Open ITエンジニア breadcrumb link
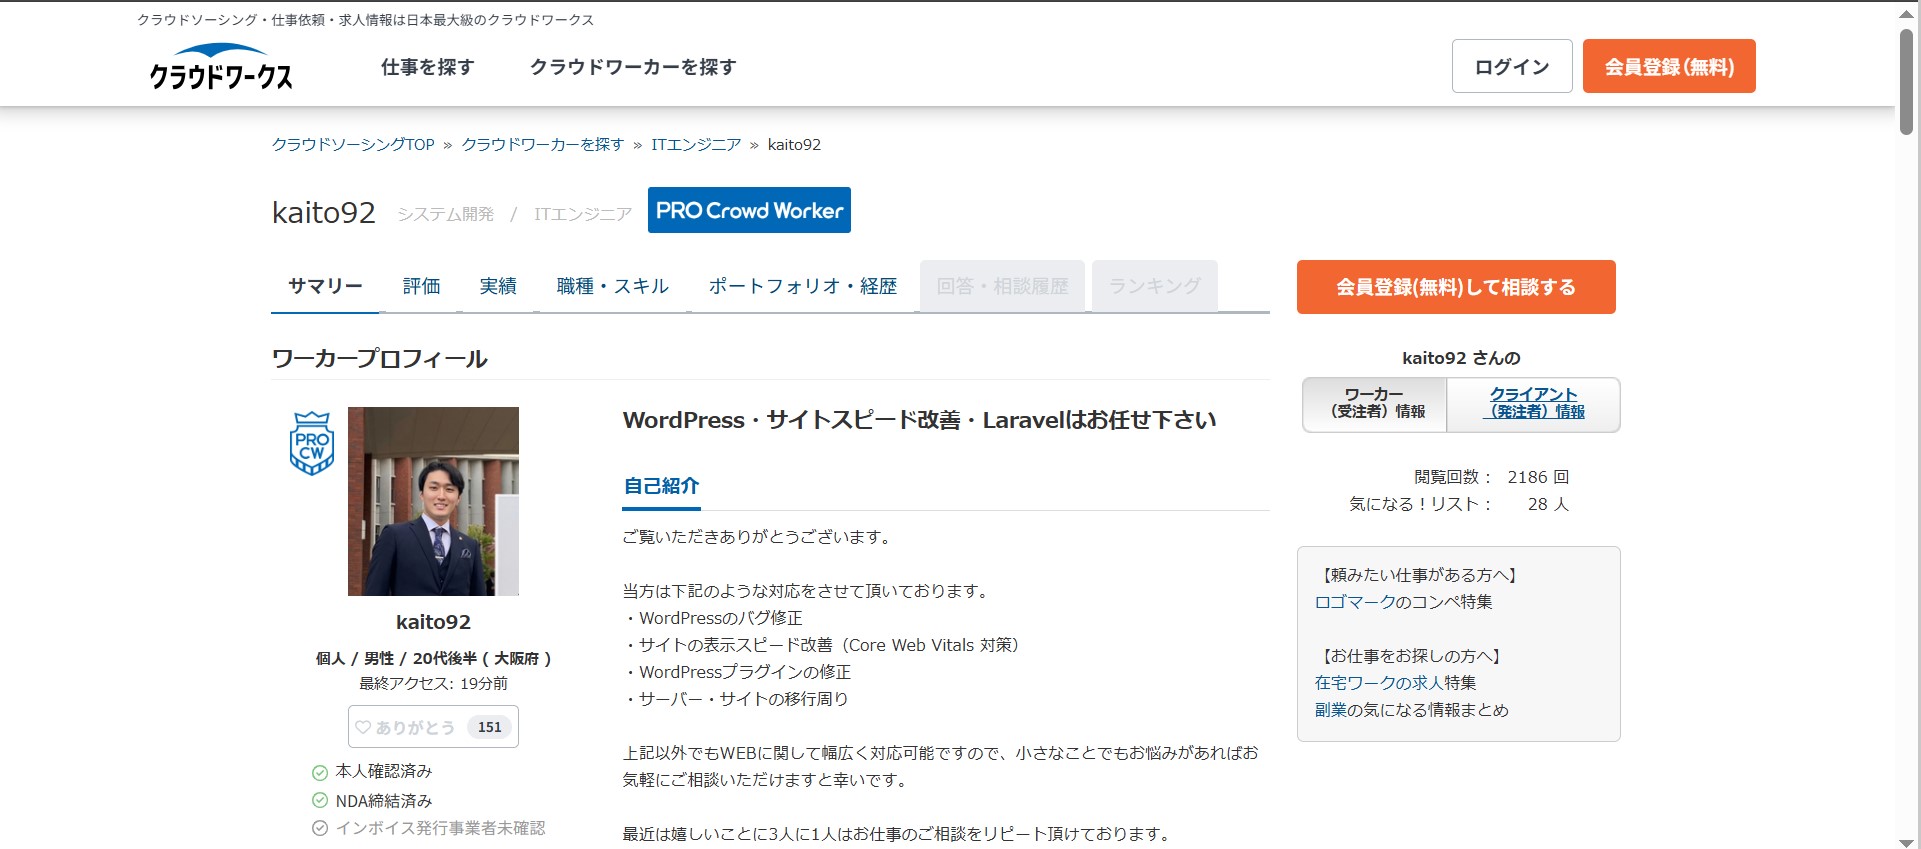The image size is (1921, 849). point(696,144)
